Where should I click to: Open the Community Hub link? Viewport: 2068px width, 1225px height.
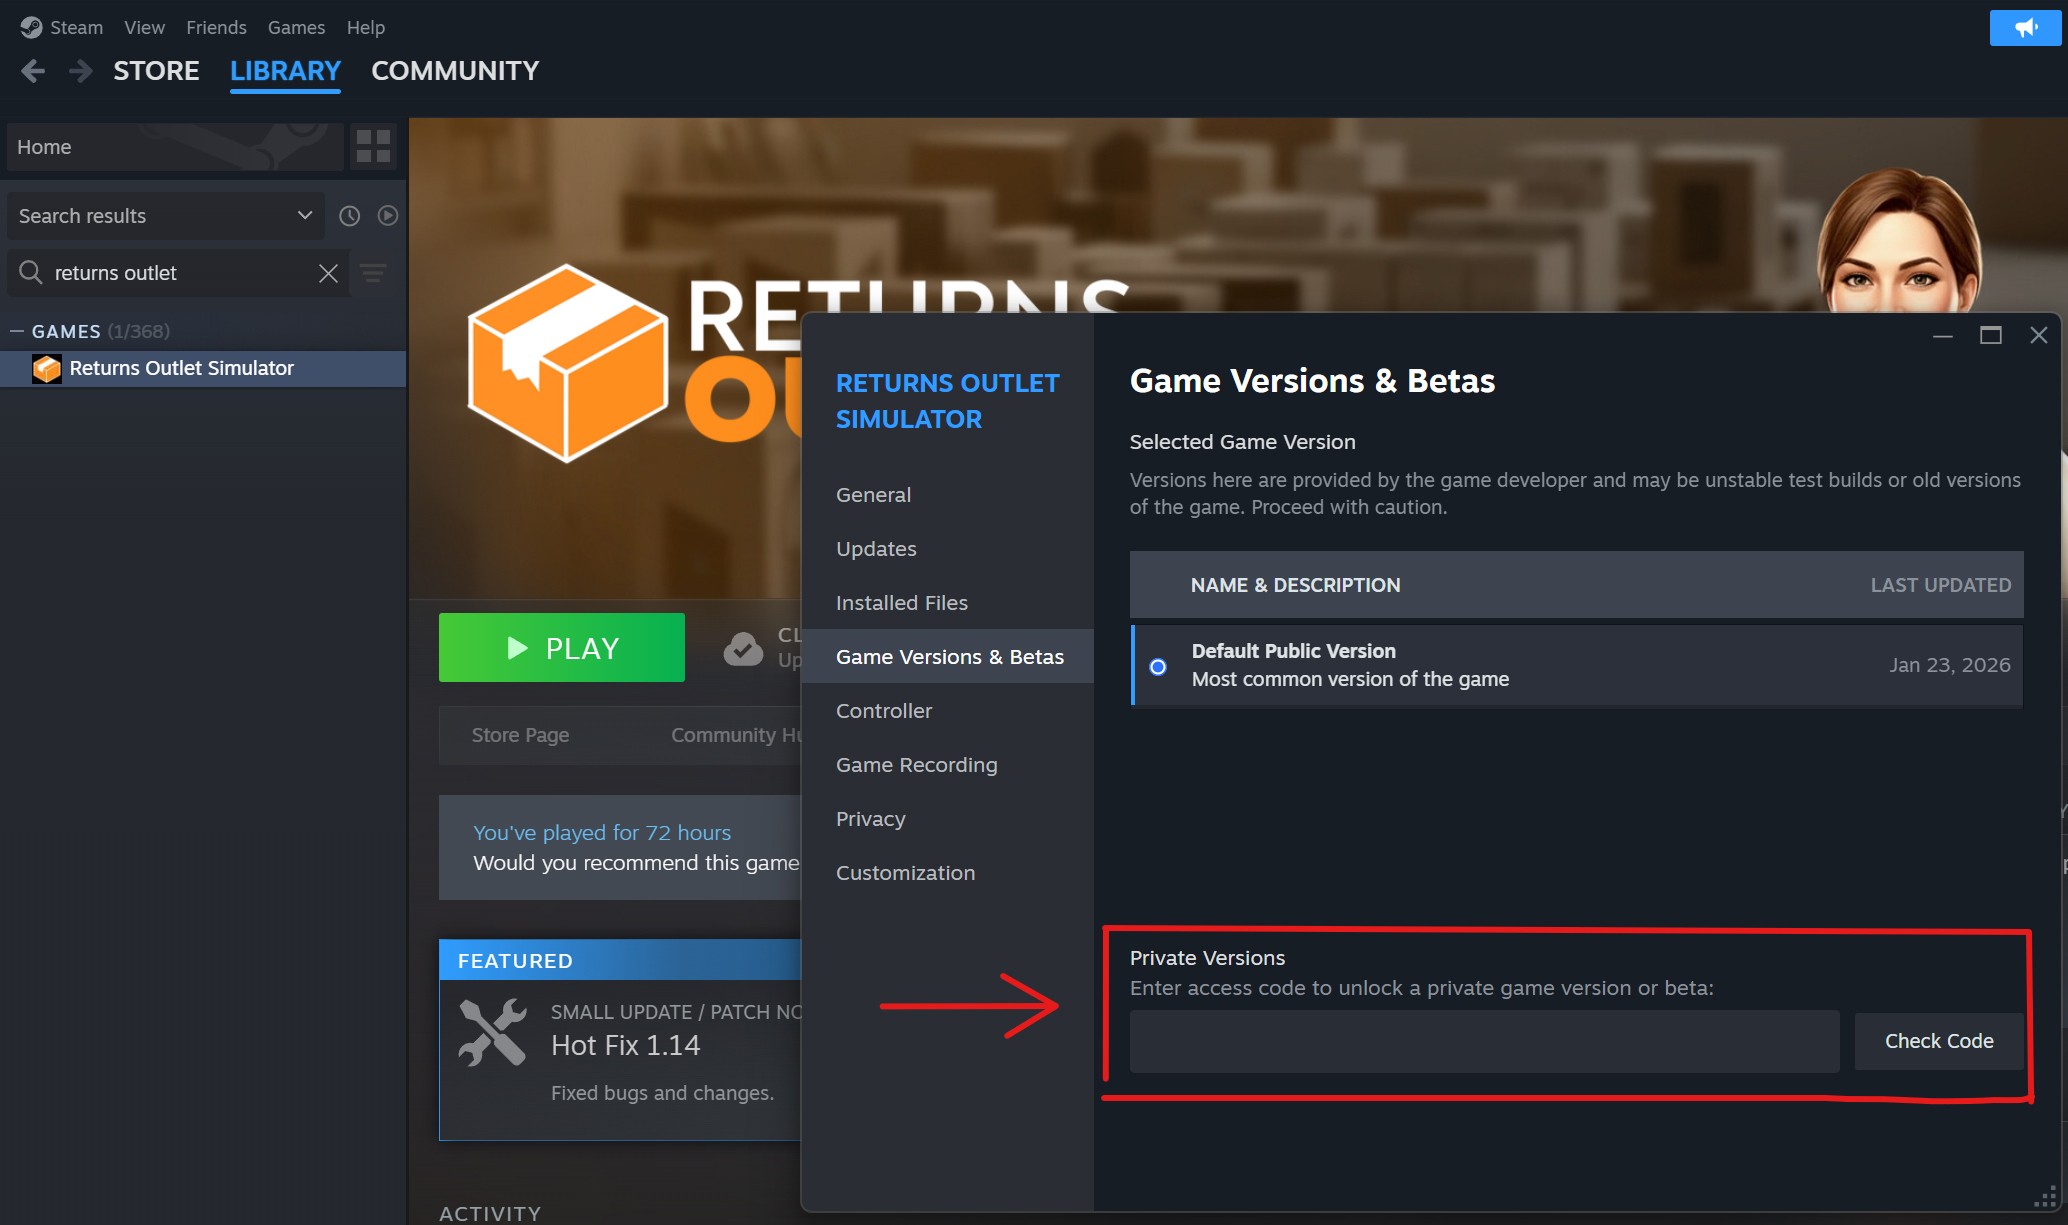737,735
